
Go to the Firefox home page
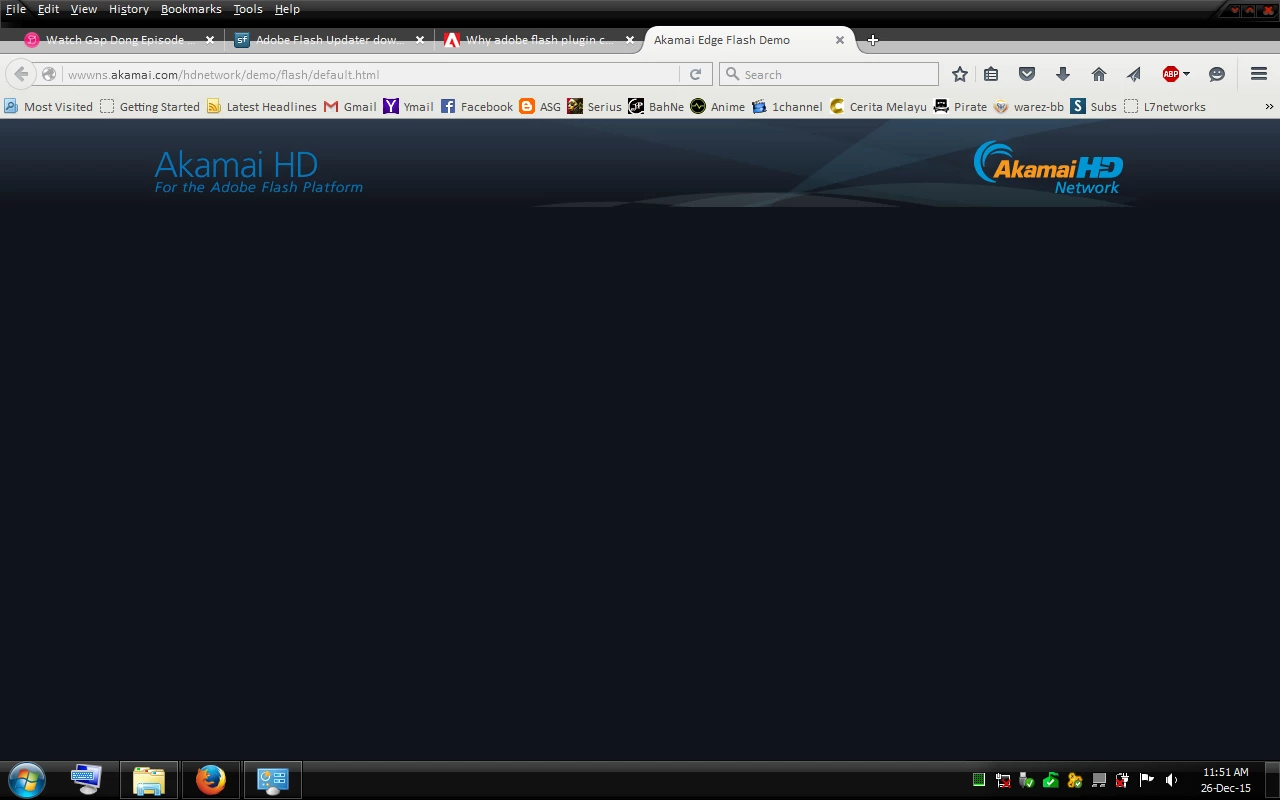coord(1099,74)
